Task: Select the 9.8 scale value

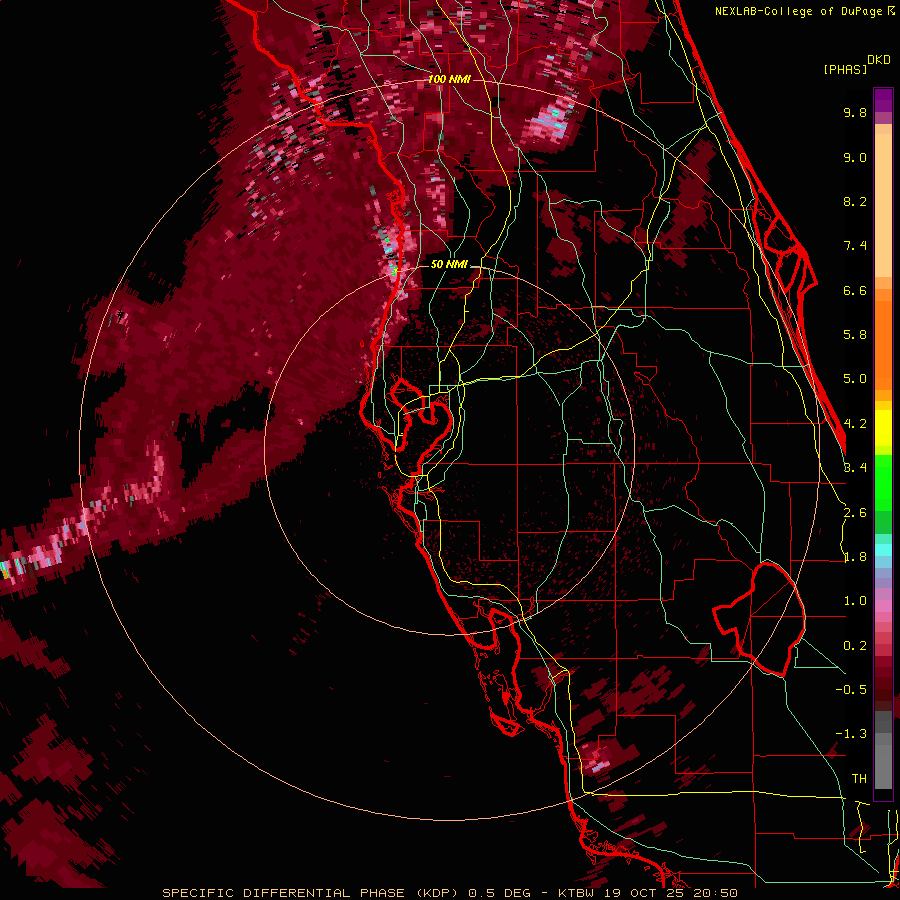Action: [x=855, y=112]
